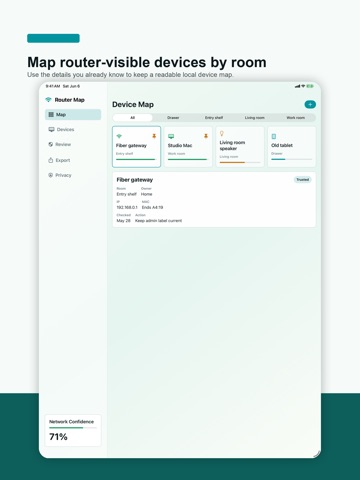Image resolution: width=360 pixels, height=480 pixels.
Task: Click the Trusted status badge
Action: pos(303,180)
